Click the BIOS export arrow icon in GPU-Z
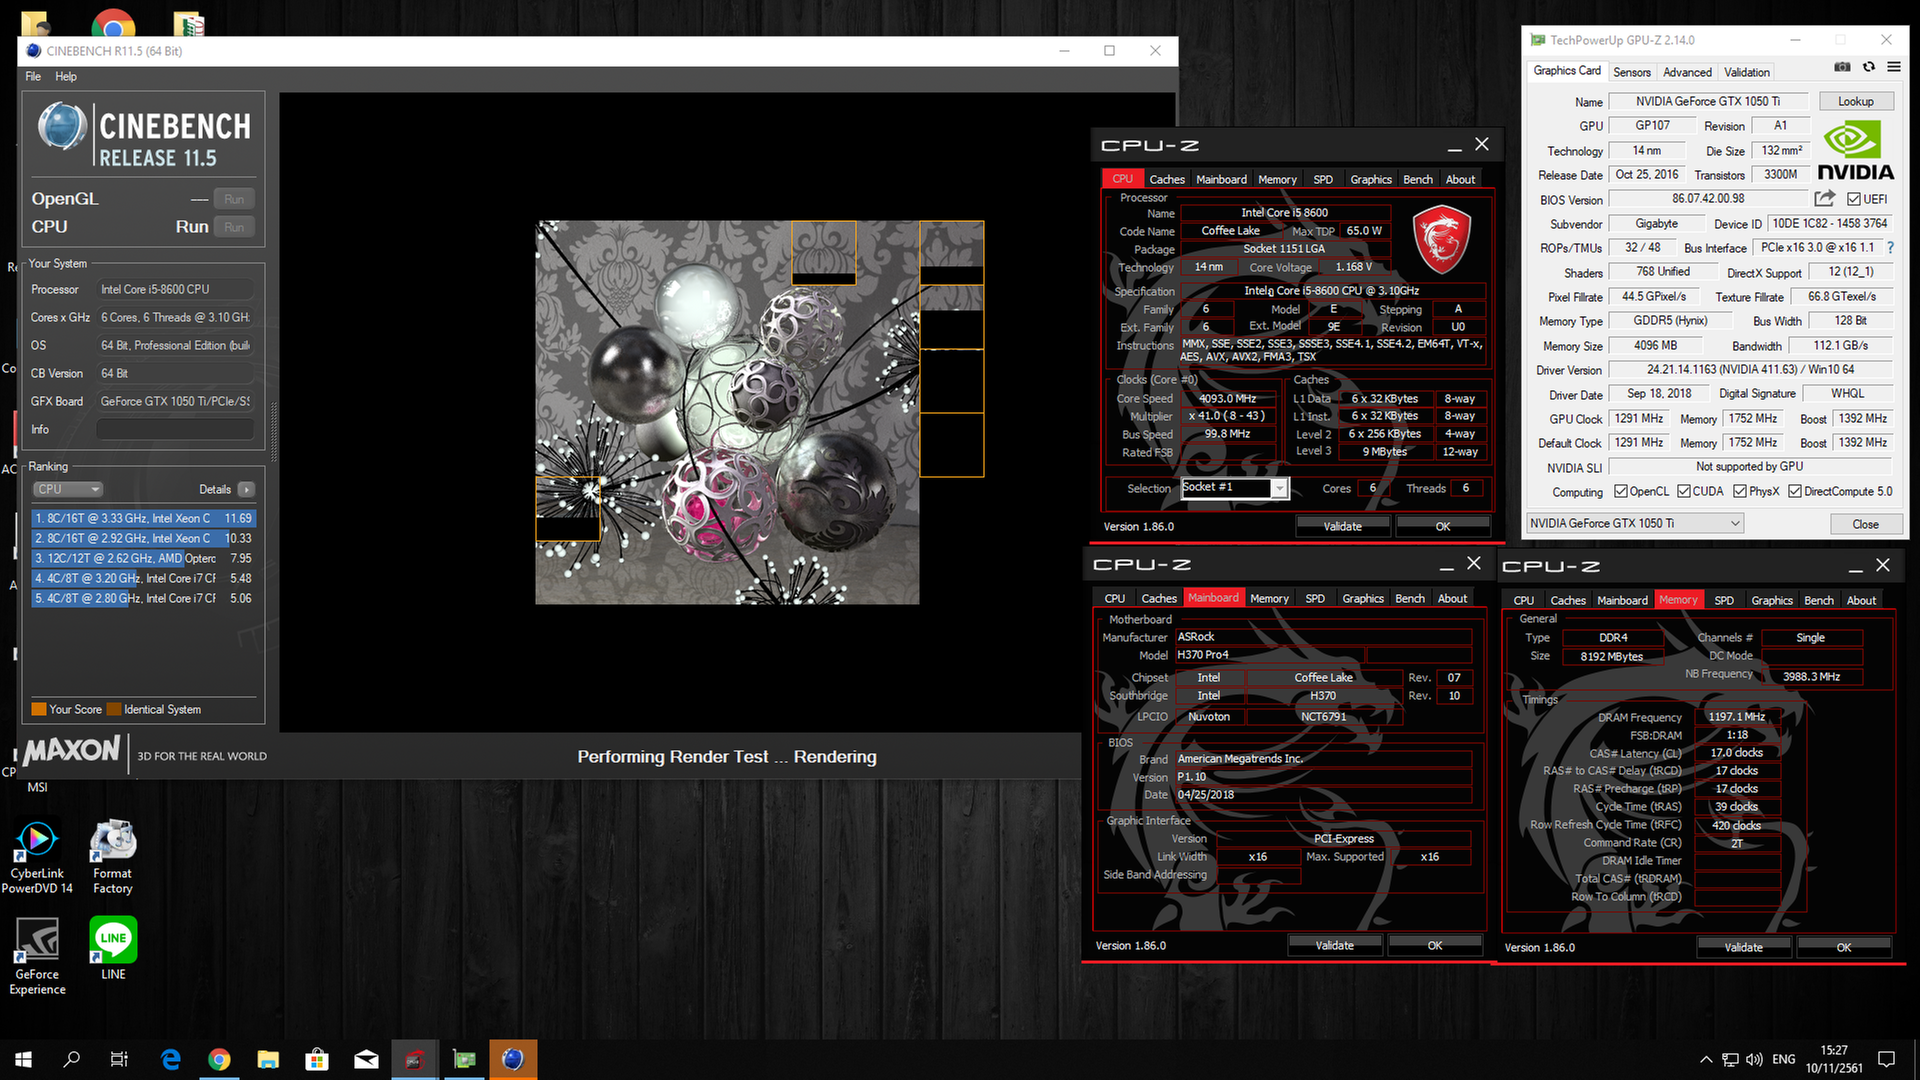 tap(1825, 198)
